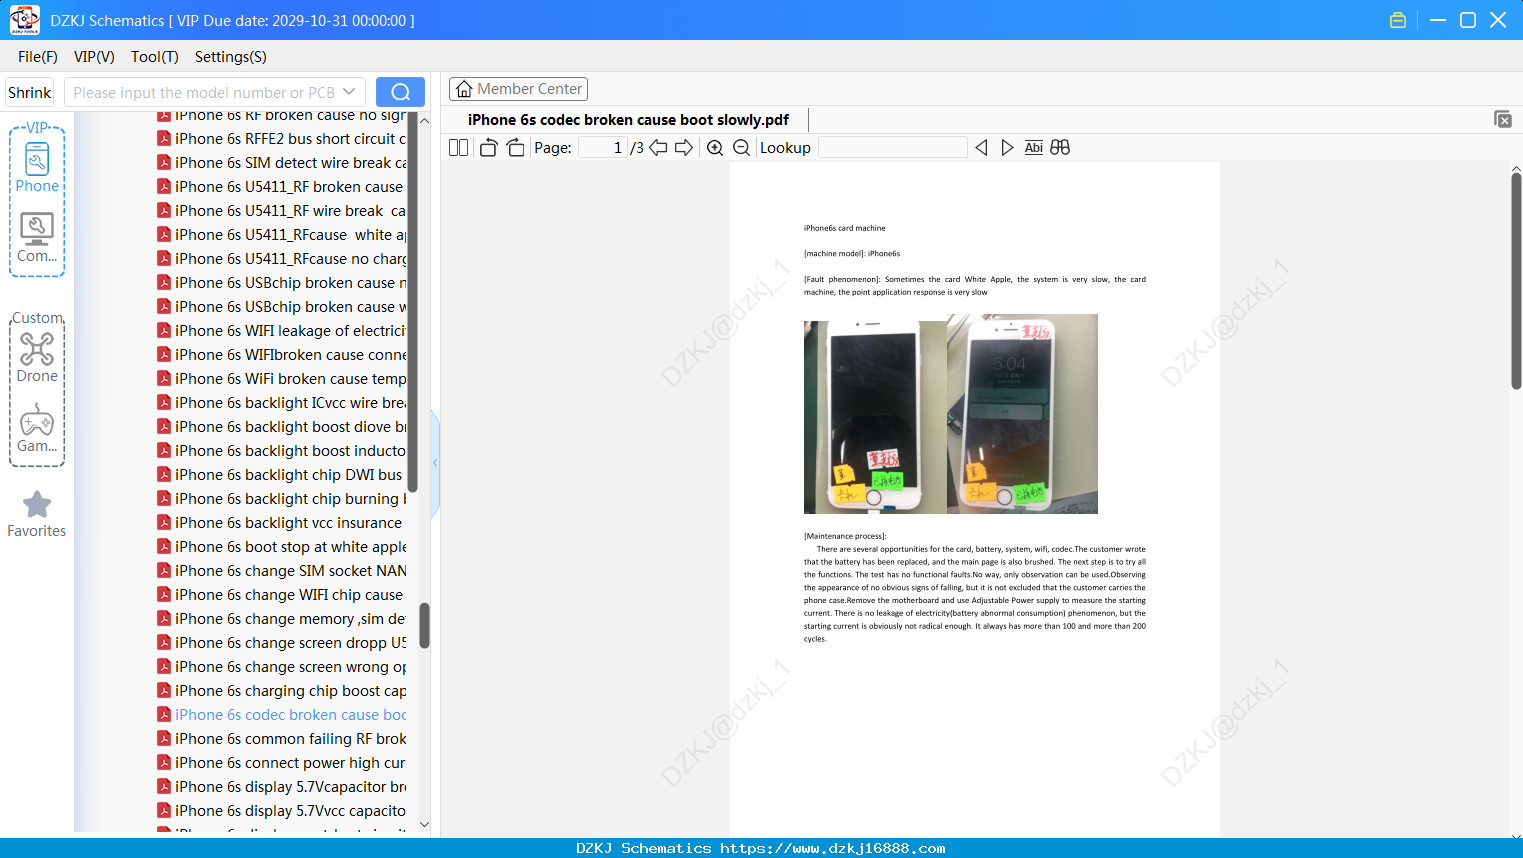This screenshot has width=1523, height=858.
Task: Zoom in on the PDF
Action: click(715, 148)
